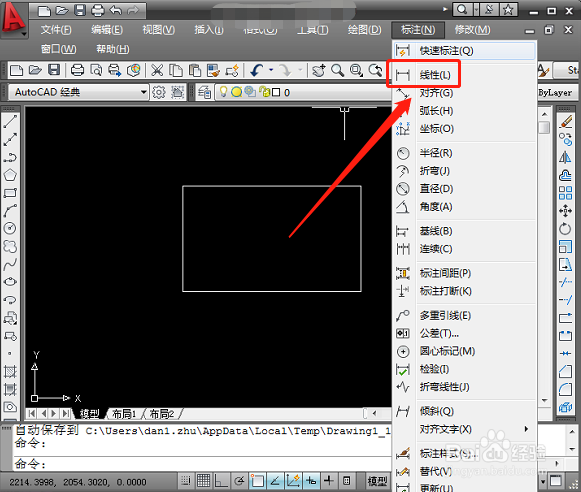The height and width of the screenshot is (492, 581).
Task: Toggle Lineweight display in status bar
Action: (x=329, y=481)
